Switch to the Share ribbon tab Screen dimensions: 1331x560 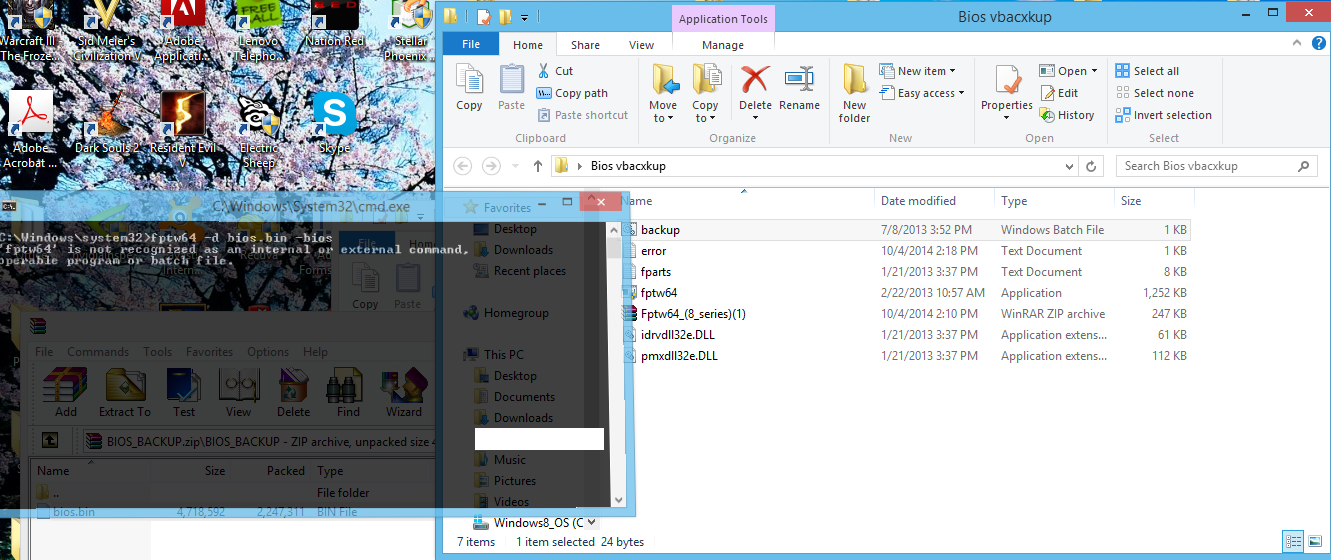click(585, 45)
